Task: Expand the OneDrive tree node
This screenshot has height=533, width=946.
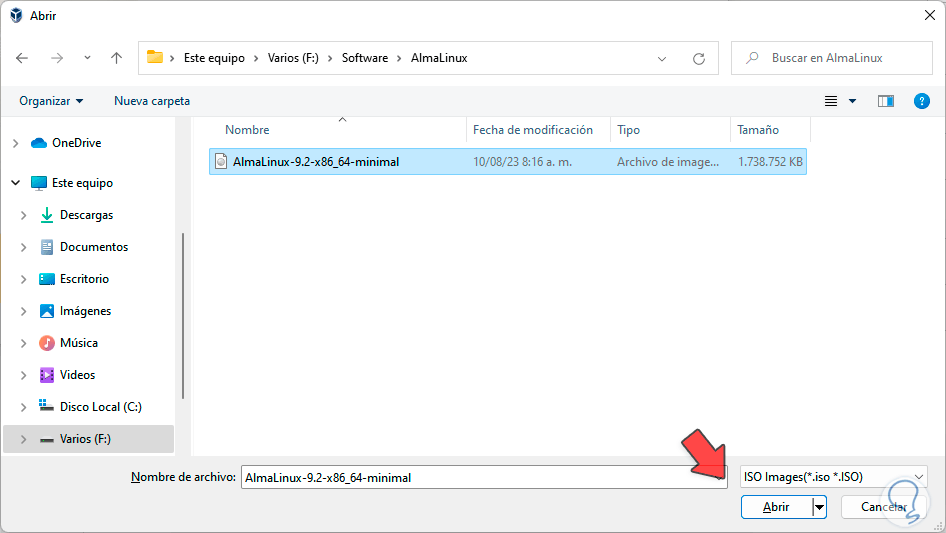Action: point(16,143)
